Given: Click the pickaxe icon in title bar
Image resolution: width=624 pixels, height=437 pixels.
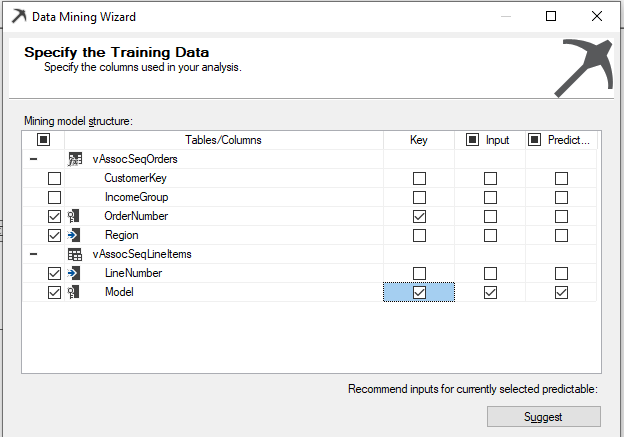Looking at the screenshot, I should [x=18, y=17].
